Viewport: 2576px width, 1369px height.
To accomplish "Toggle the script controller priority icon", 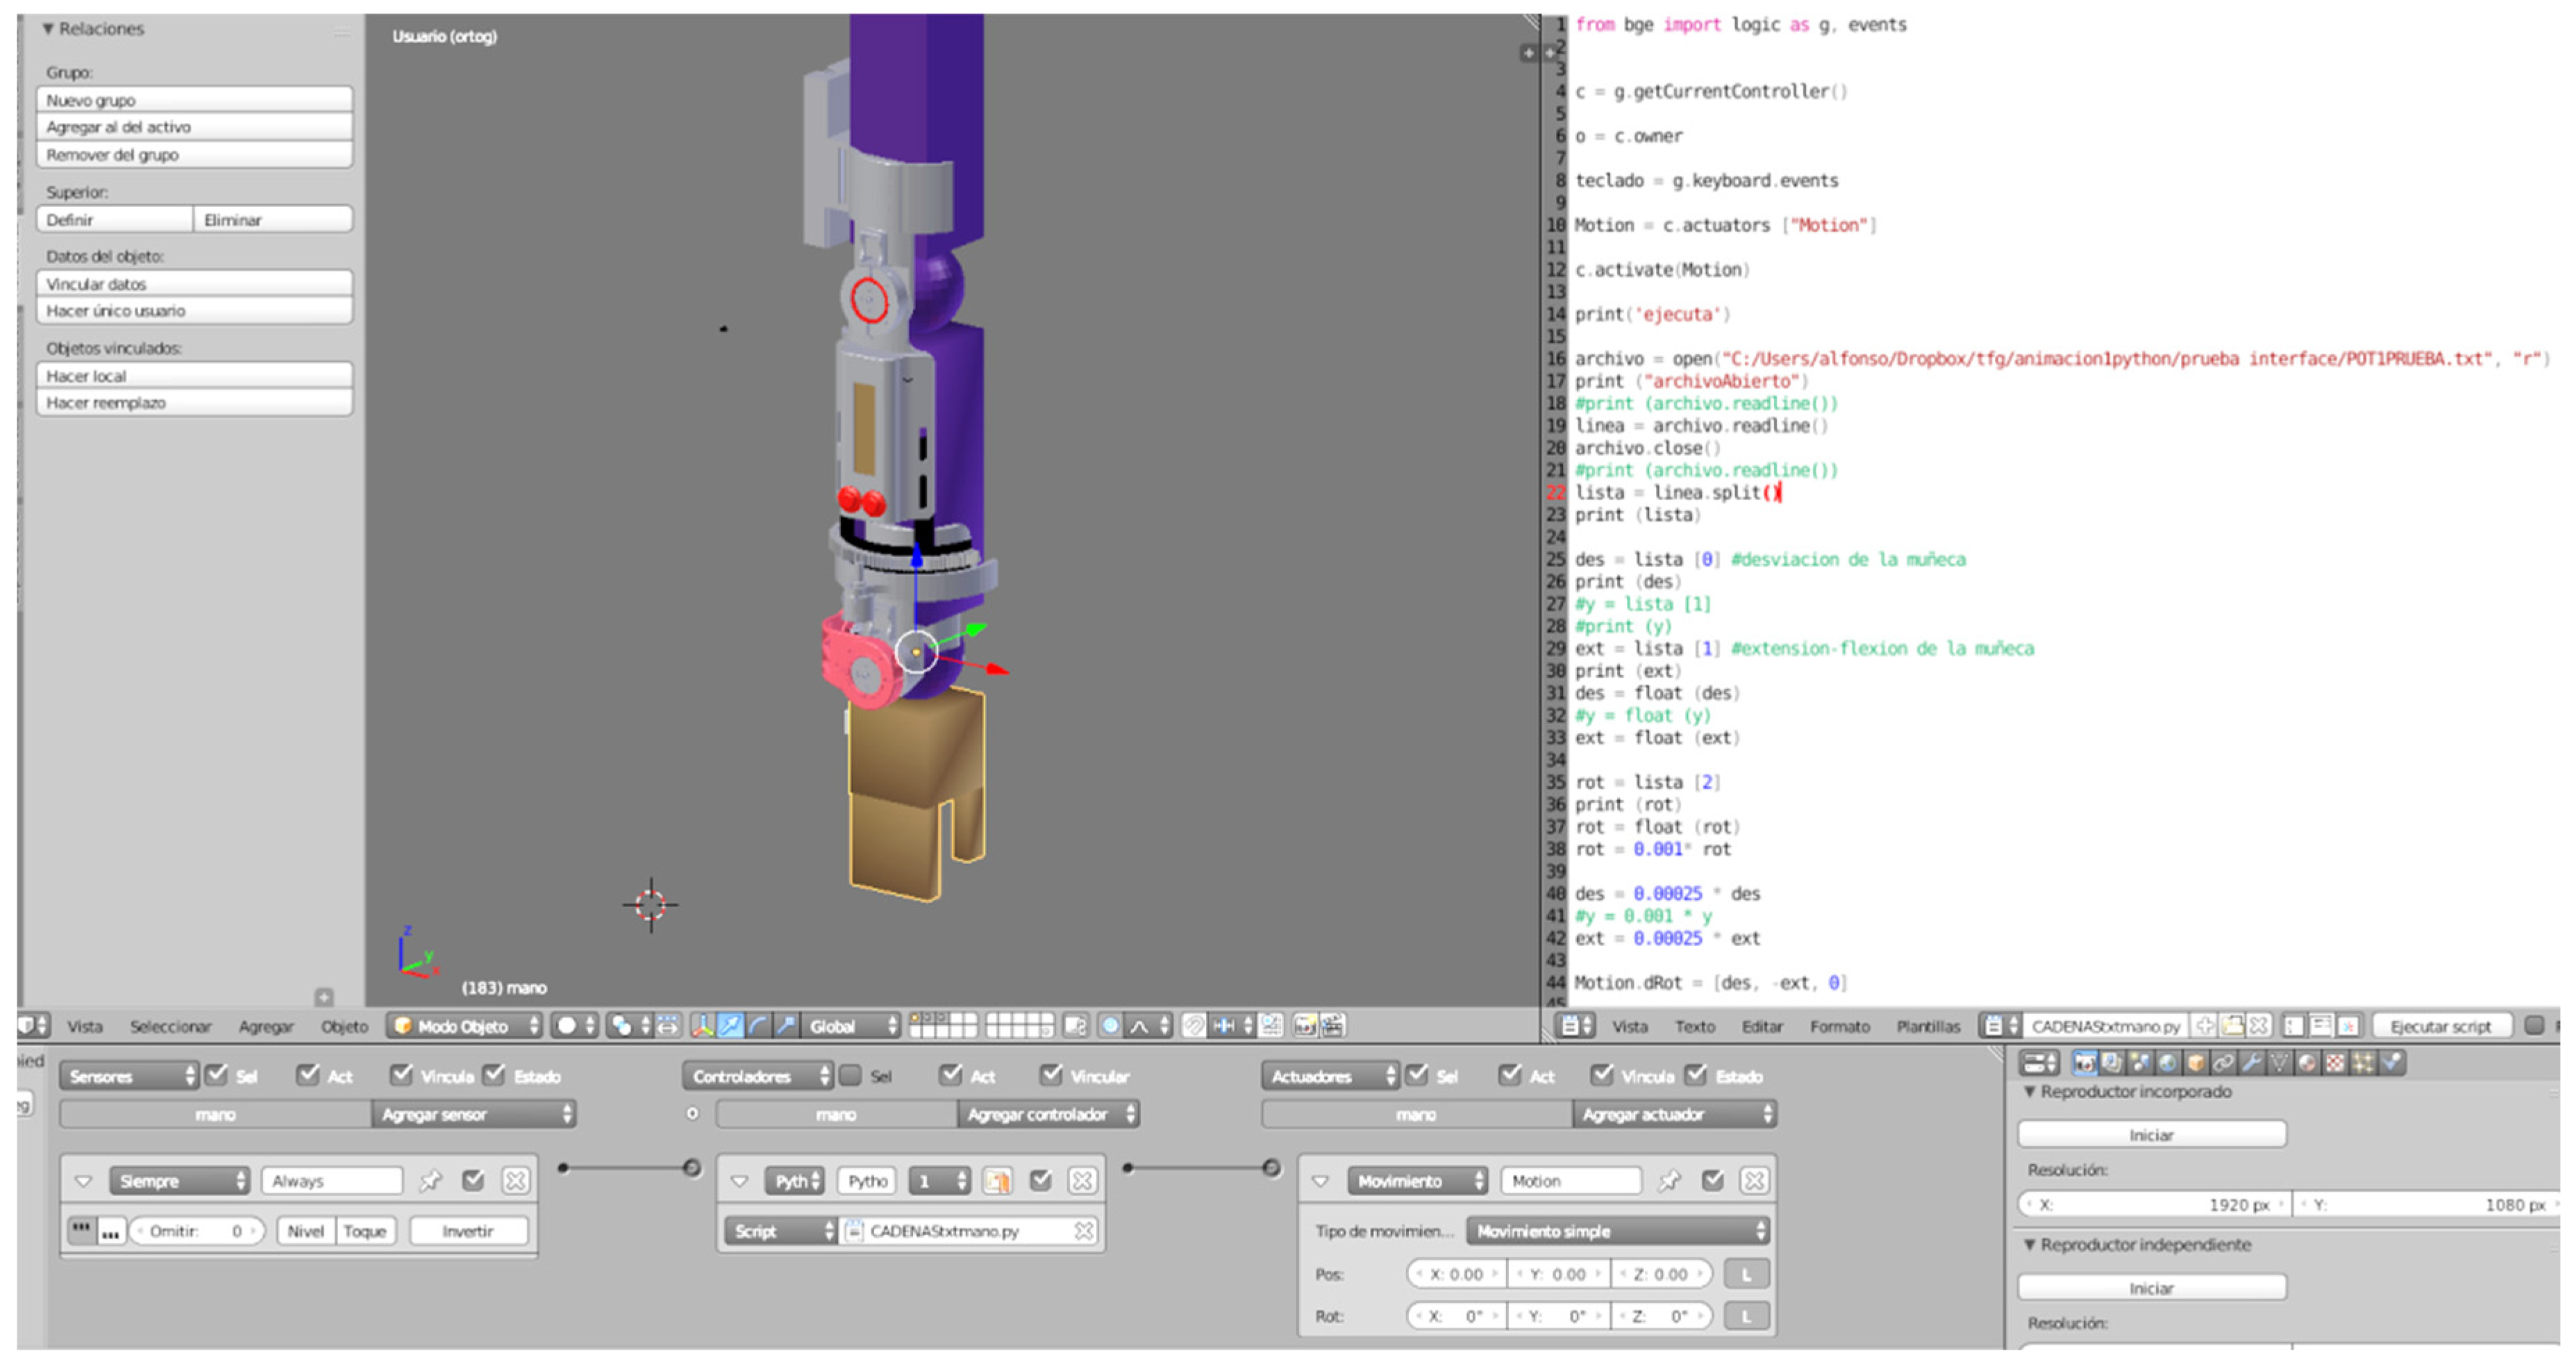I will point(996,1181).
